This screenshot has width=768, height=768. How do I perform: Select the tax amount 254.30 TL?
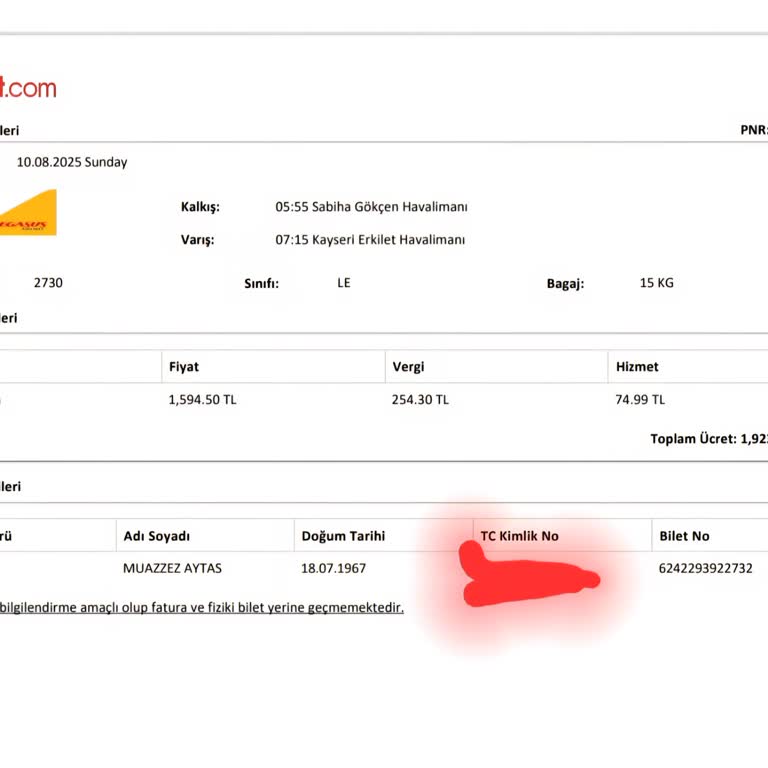[x=421, y=400]
